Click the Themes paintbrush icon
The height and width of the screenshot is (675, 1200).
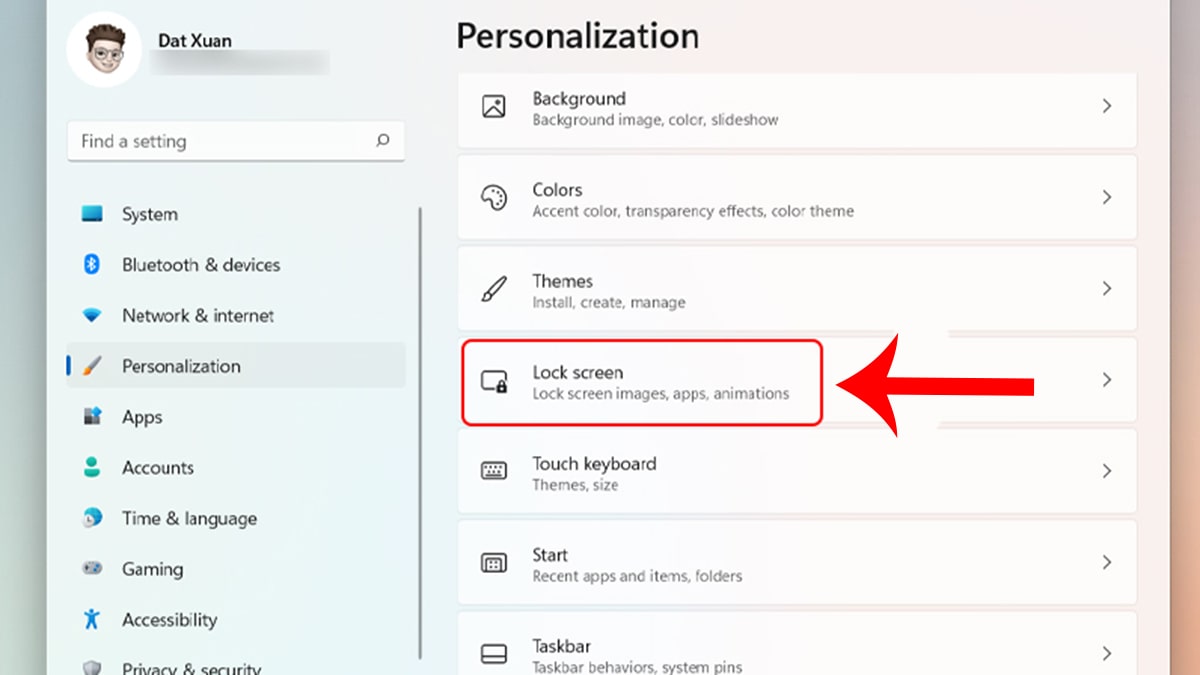click(494, 290)
